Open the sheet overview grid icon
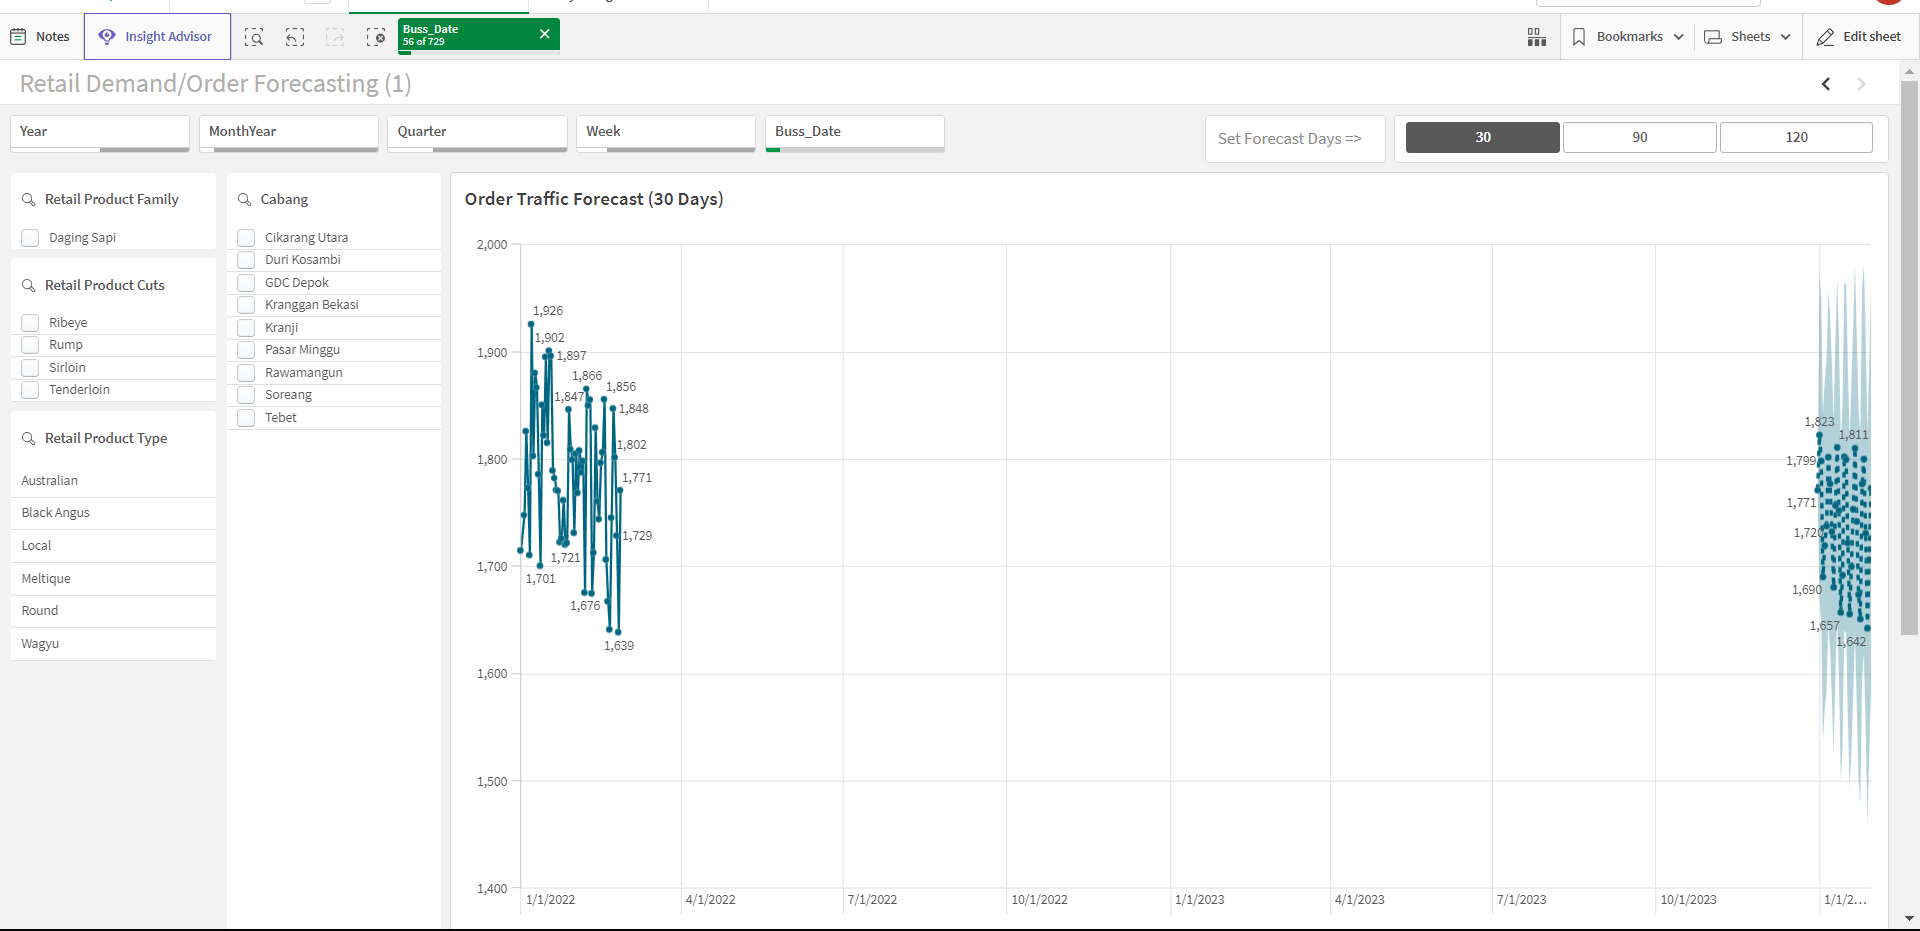This screenshot has width=1920, height=931. coord(1536,36)
